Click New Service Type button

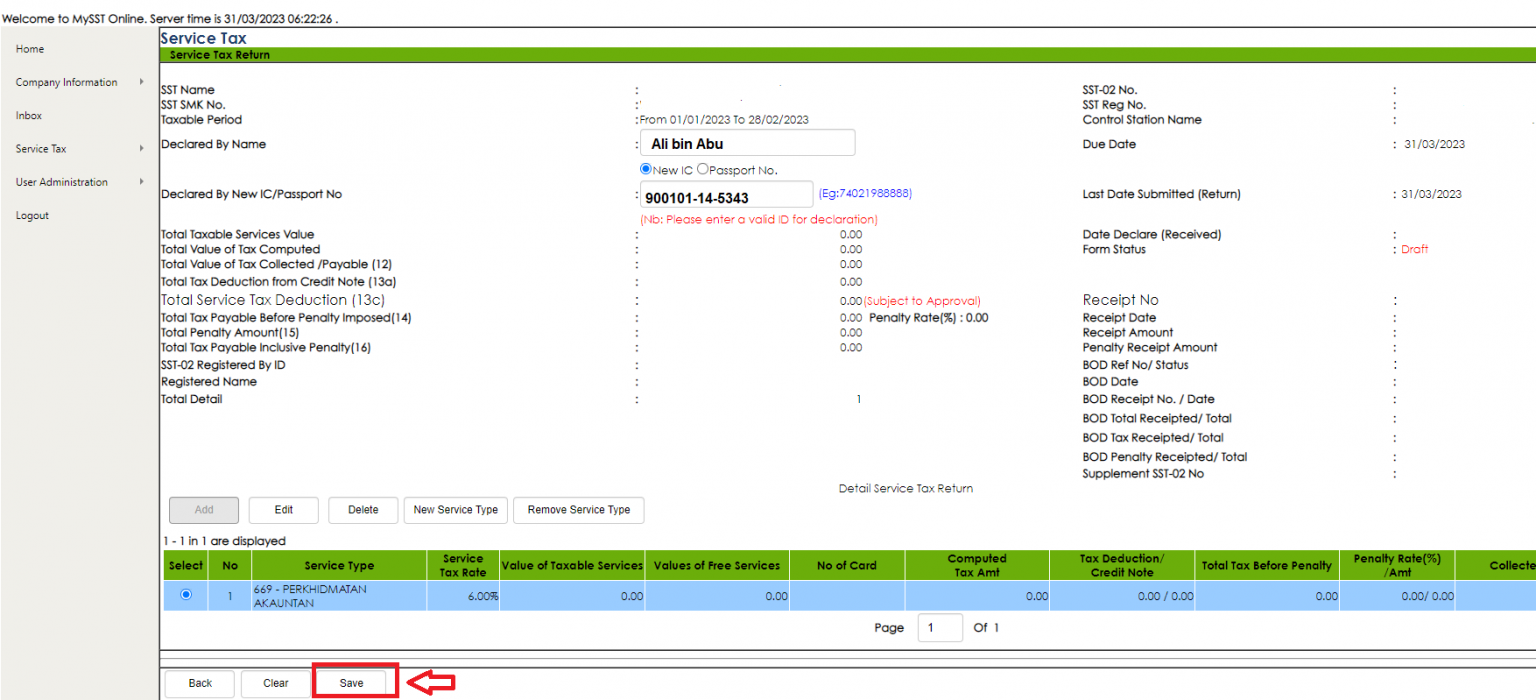coord(456,510)
